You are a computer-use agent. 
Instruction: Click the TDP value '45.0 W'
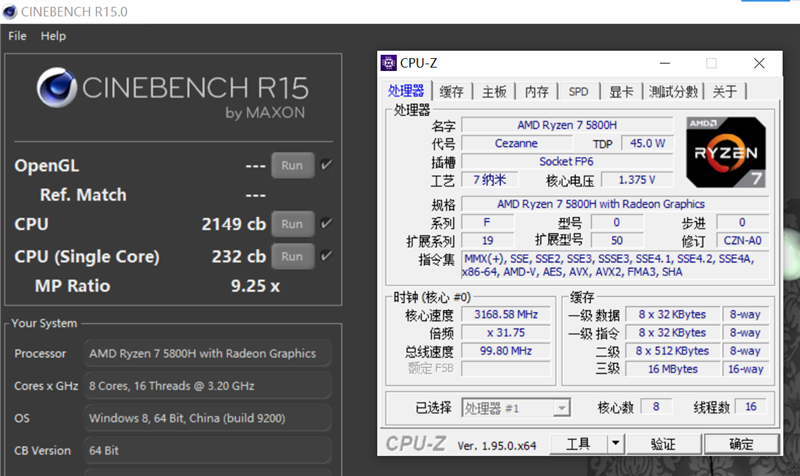[647, 143]
